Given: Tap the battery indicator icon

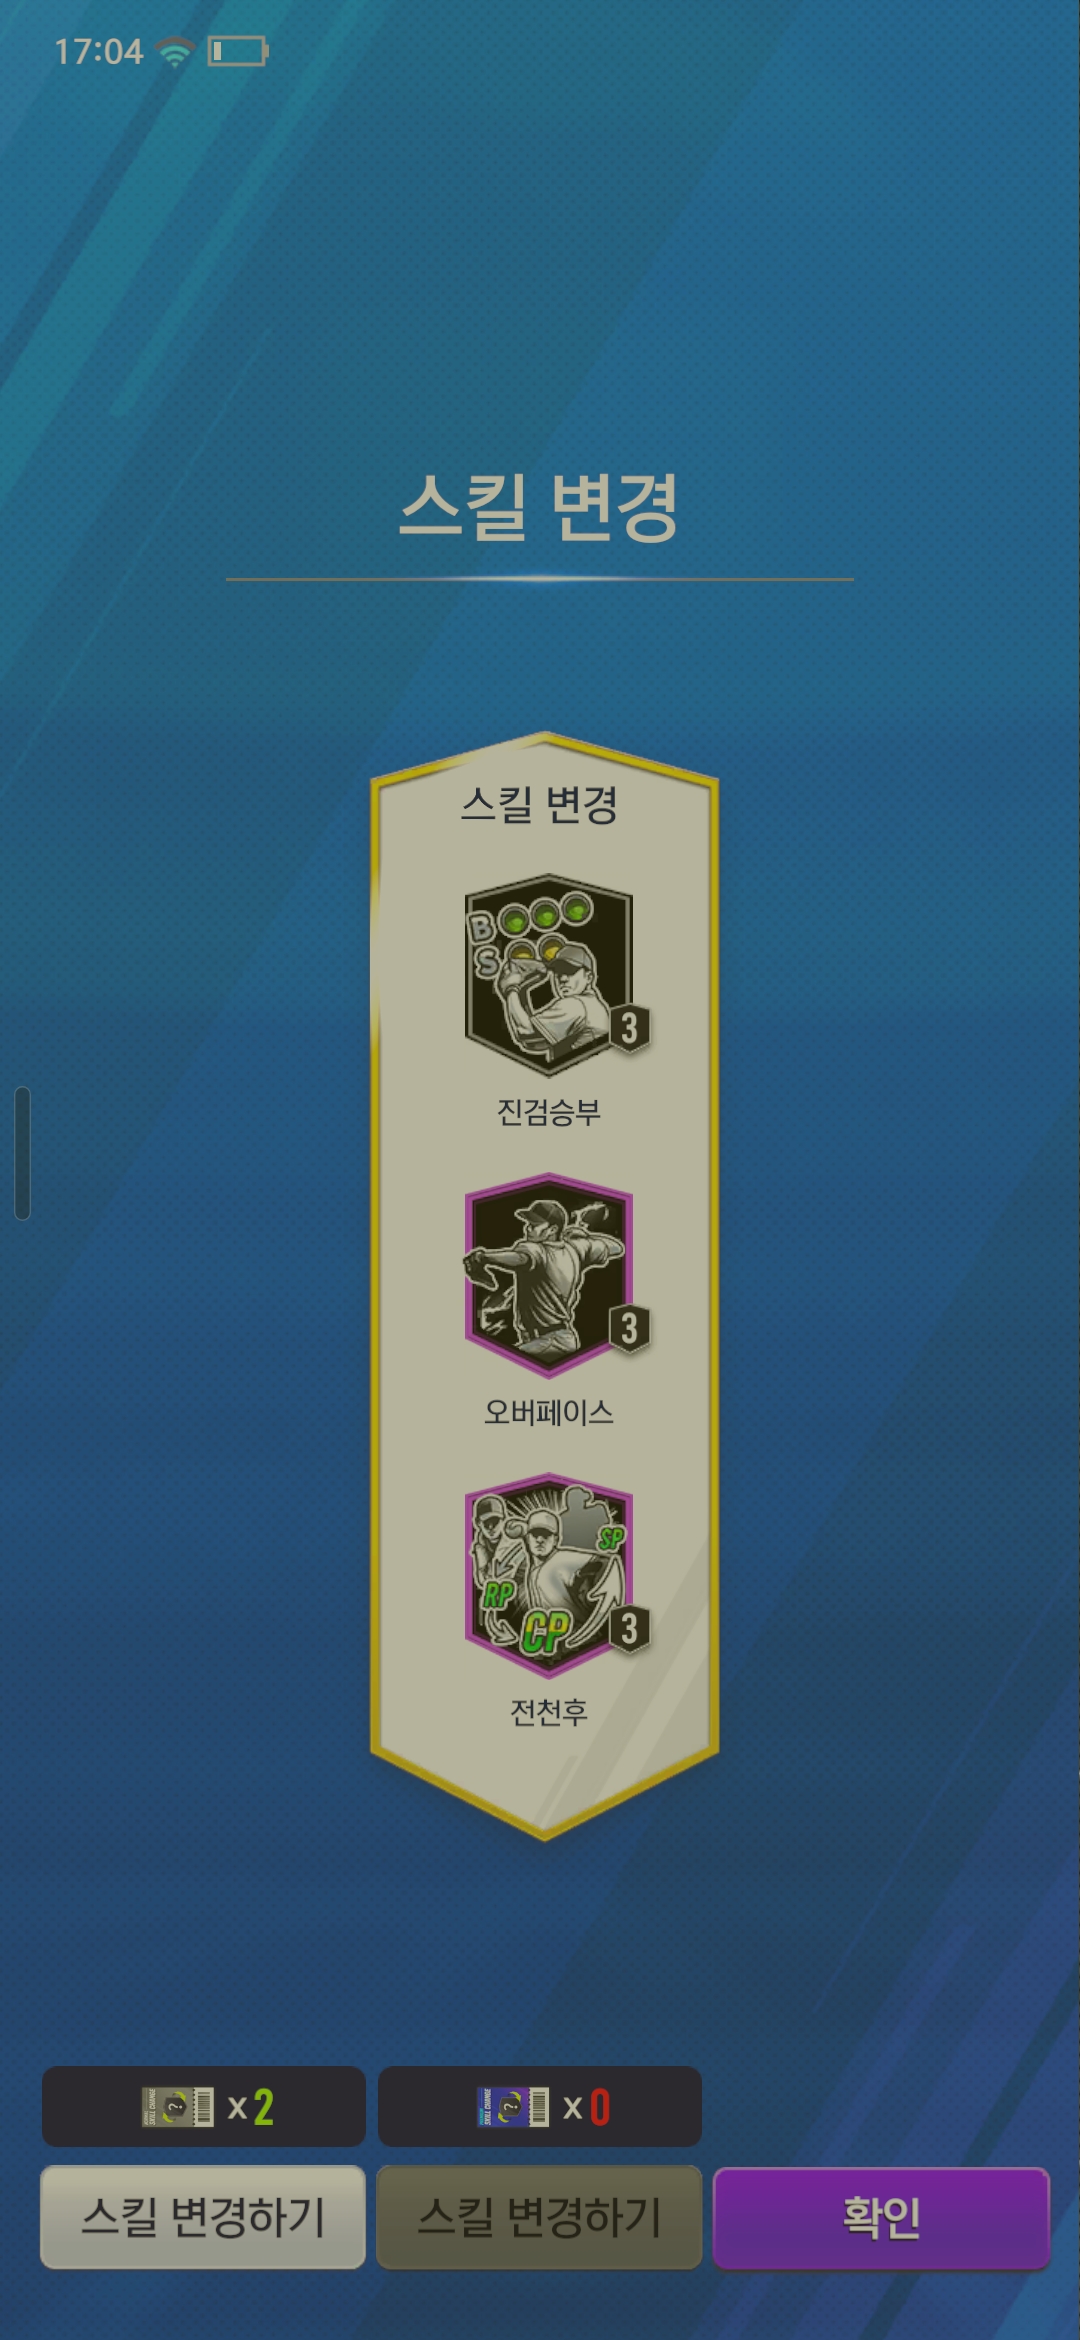Looking at the screenshot, I should (238, 51).
